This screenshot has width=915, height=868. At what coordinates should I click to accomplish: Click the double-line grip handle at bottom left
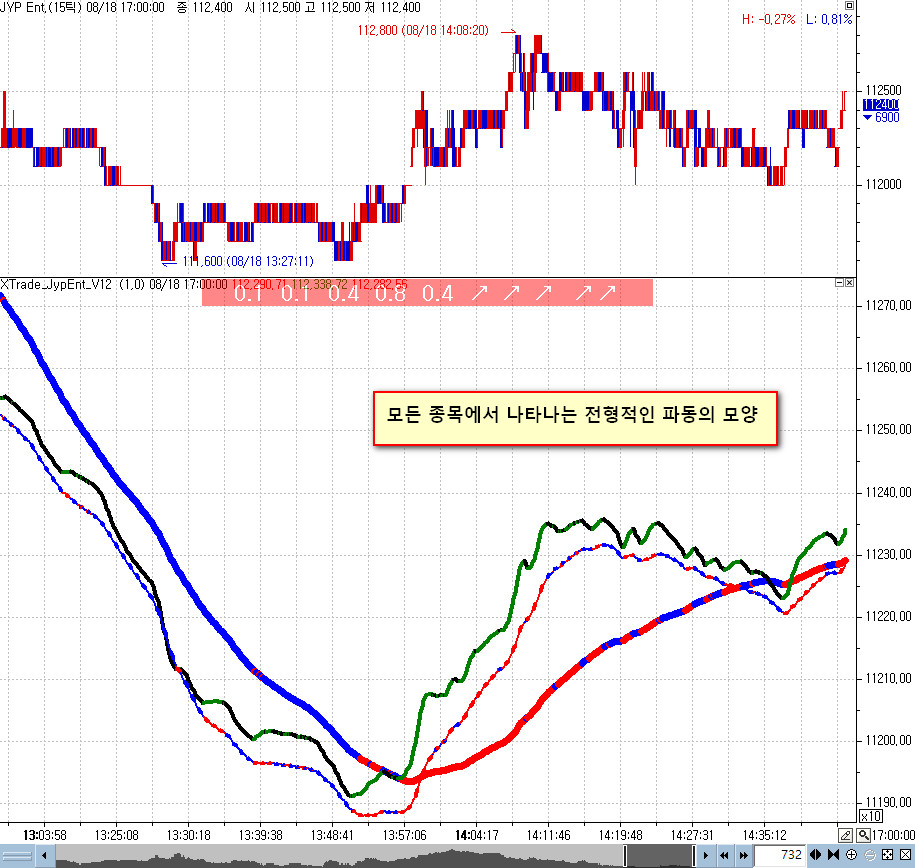(18, 856)
